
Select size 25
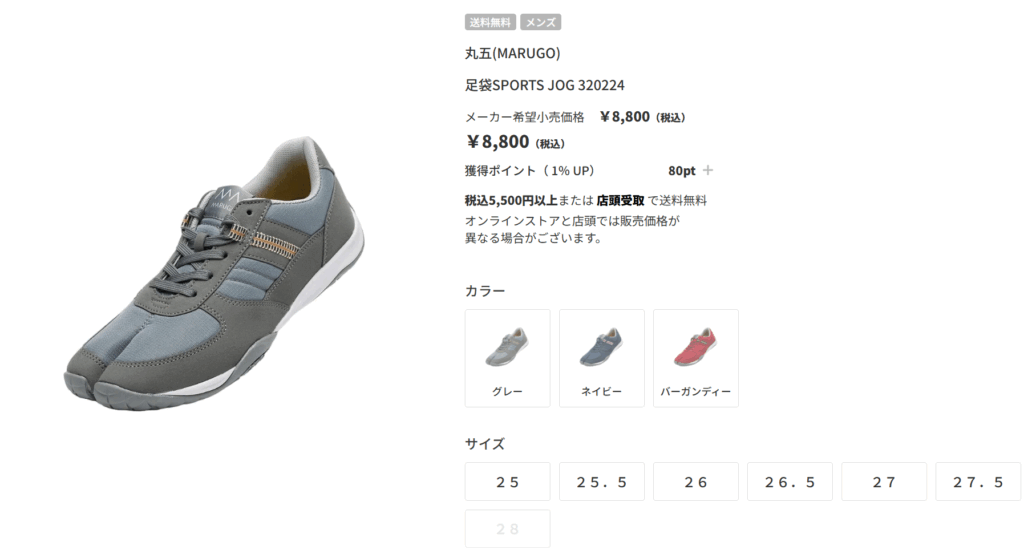[507, 482]
